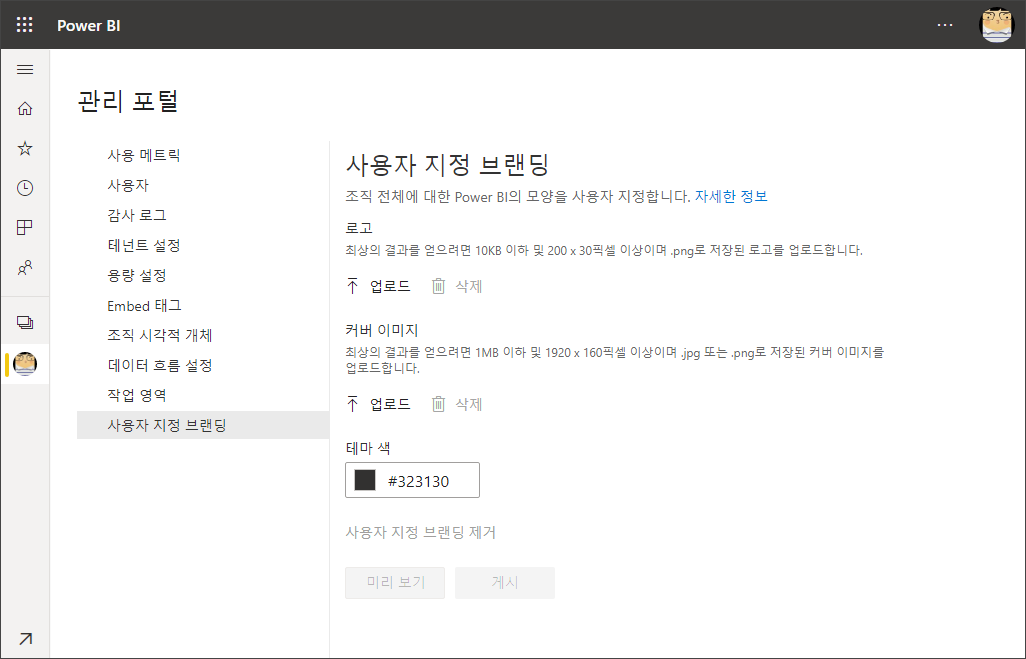This screenshot has width=1026, height=659.
Task: Toggle the hamburger navigation menu
Action: tap(25, 69)
